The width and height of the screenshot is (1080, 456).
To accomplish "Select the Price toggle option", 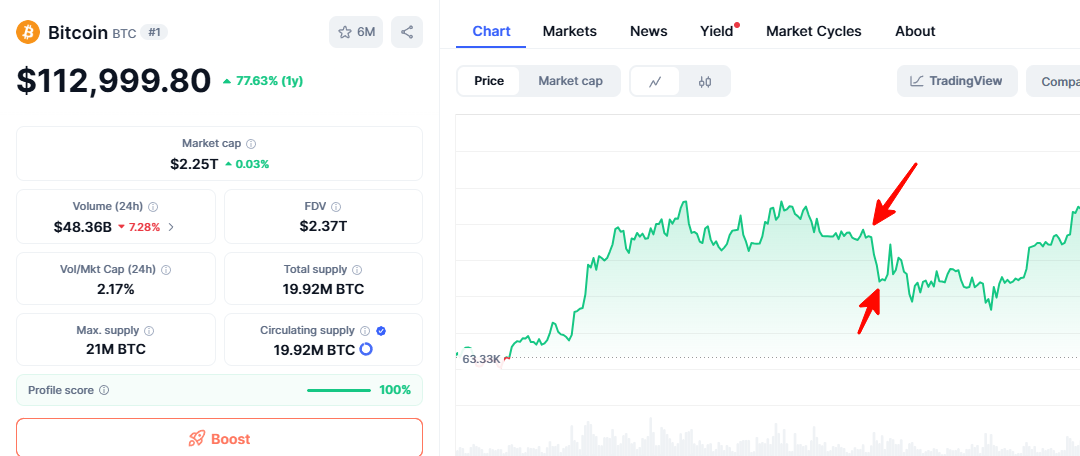I will [x=489, y=81].
